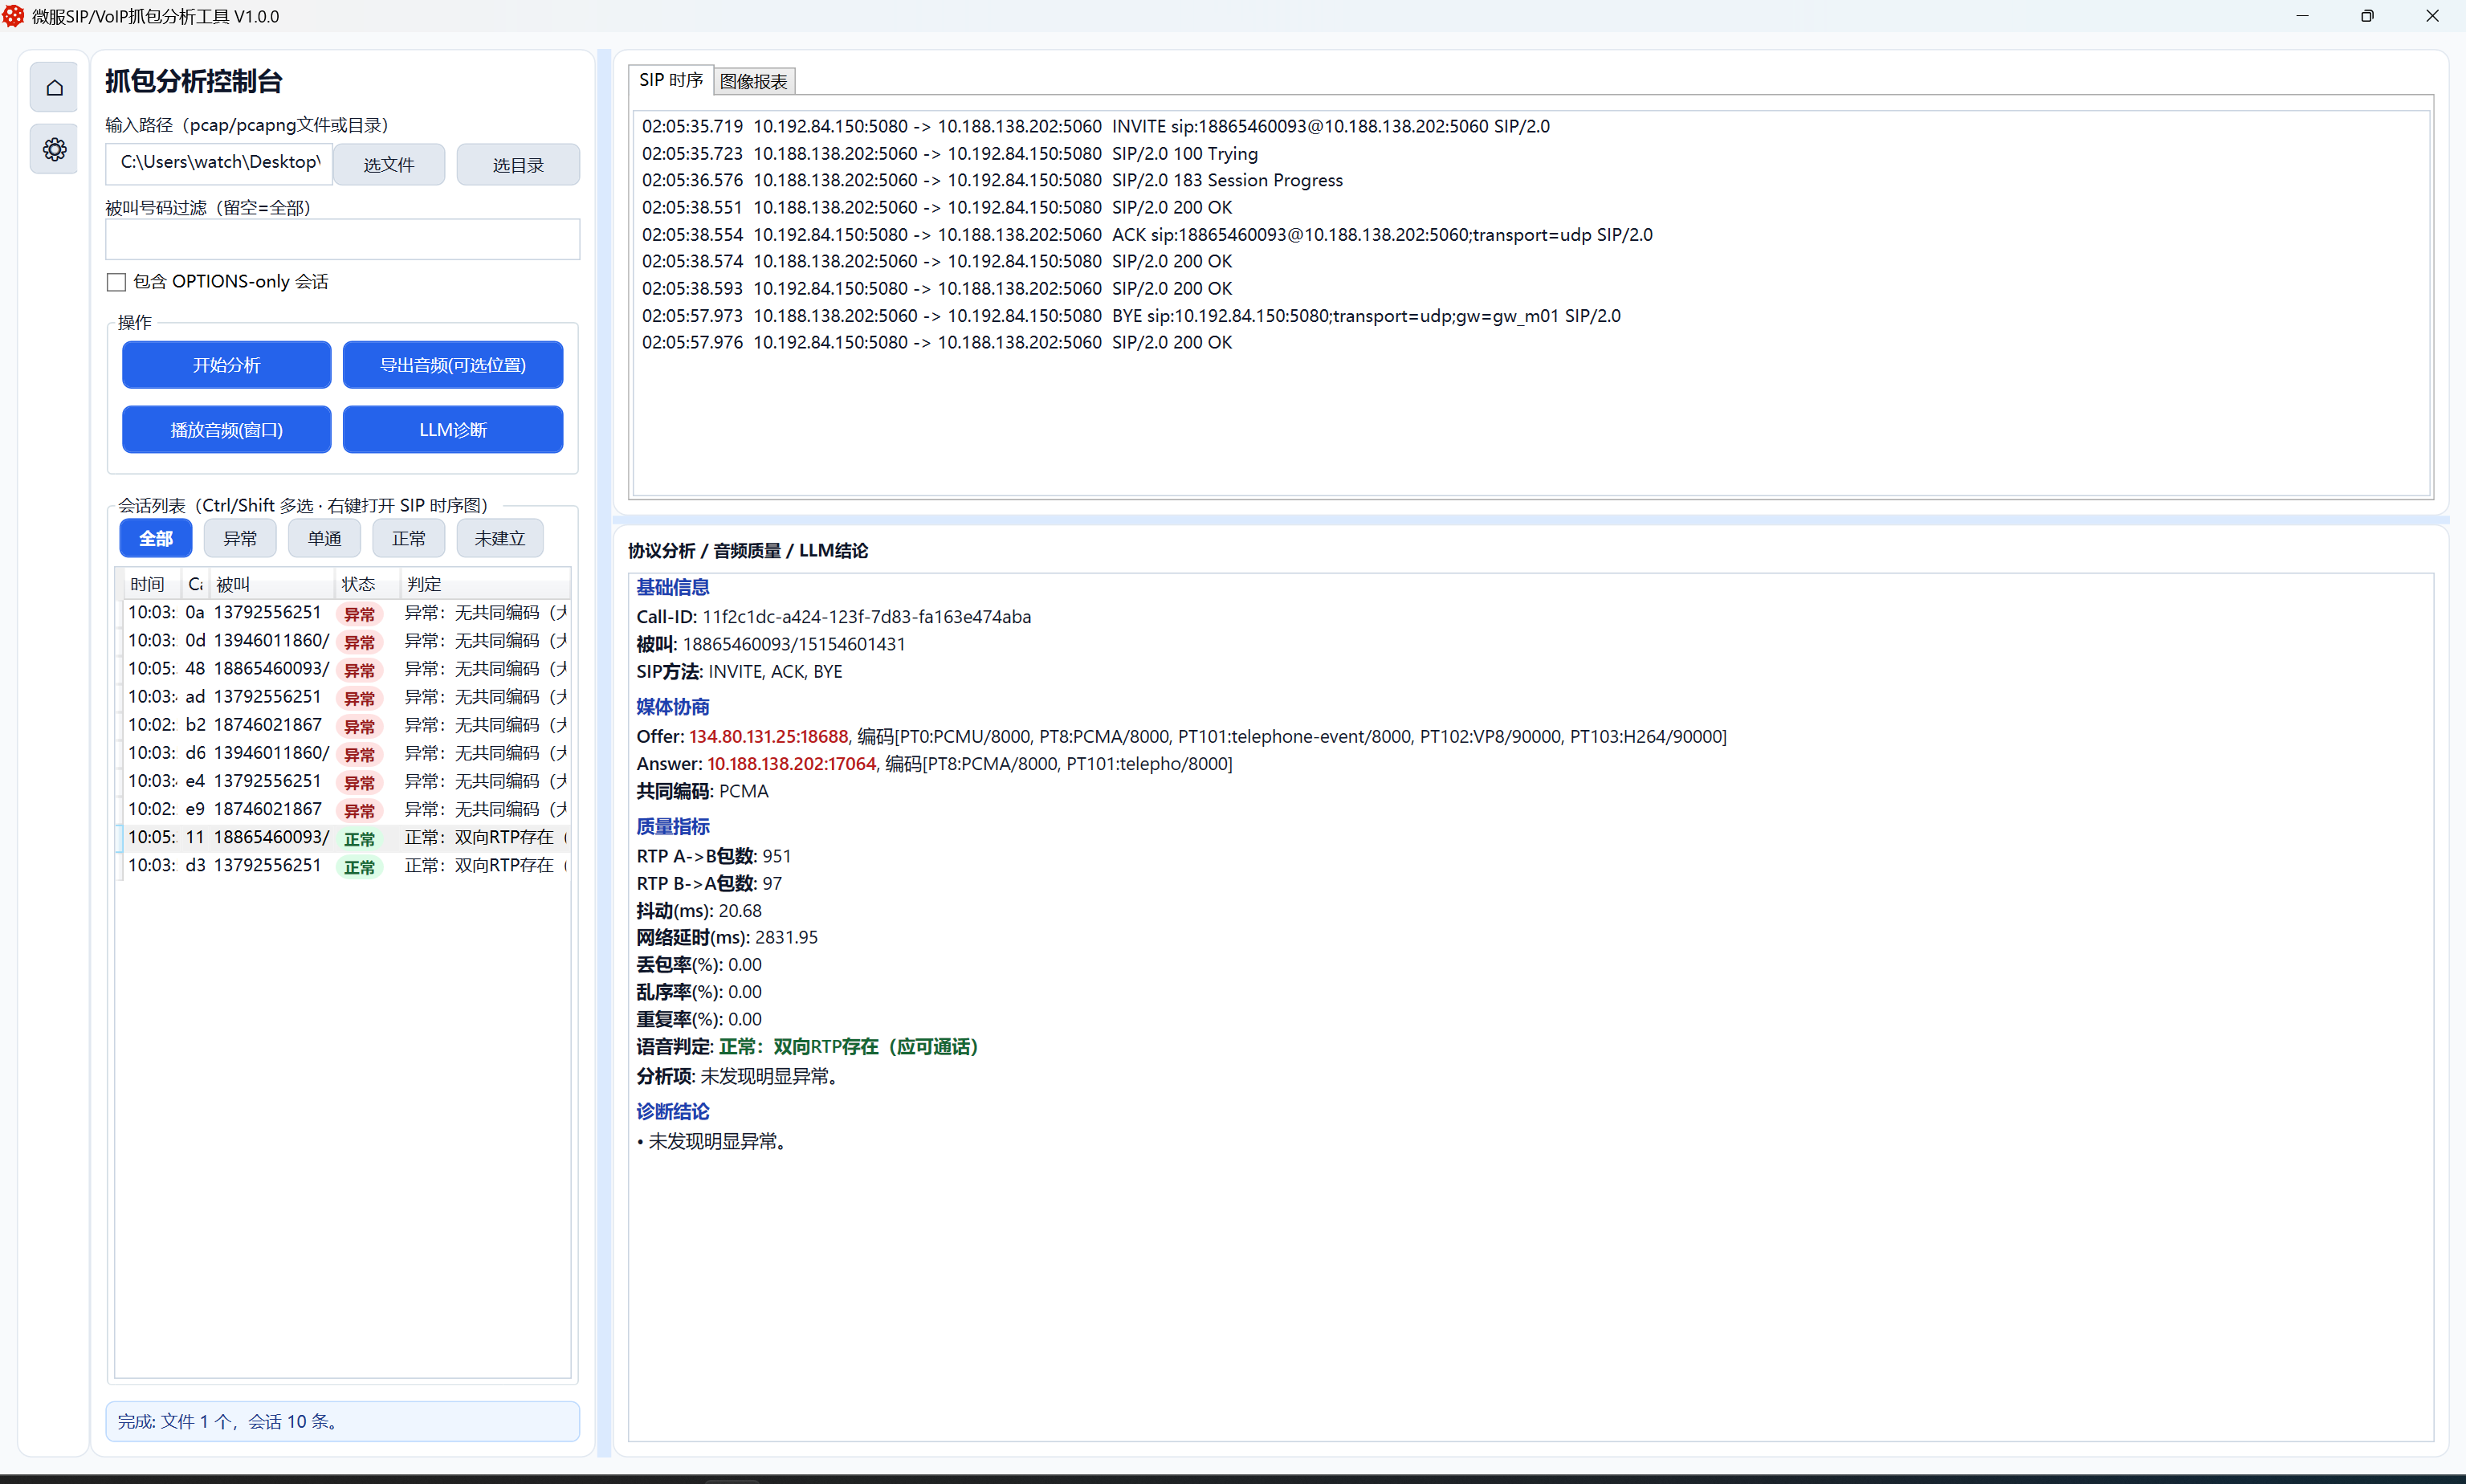Click the 被叫号码过滤 input field
This screenshot has height=1484, width=2466.
(342, 240)
